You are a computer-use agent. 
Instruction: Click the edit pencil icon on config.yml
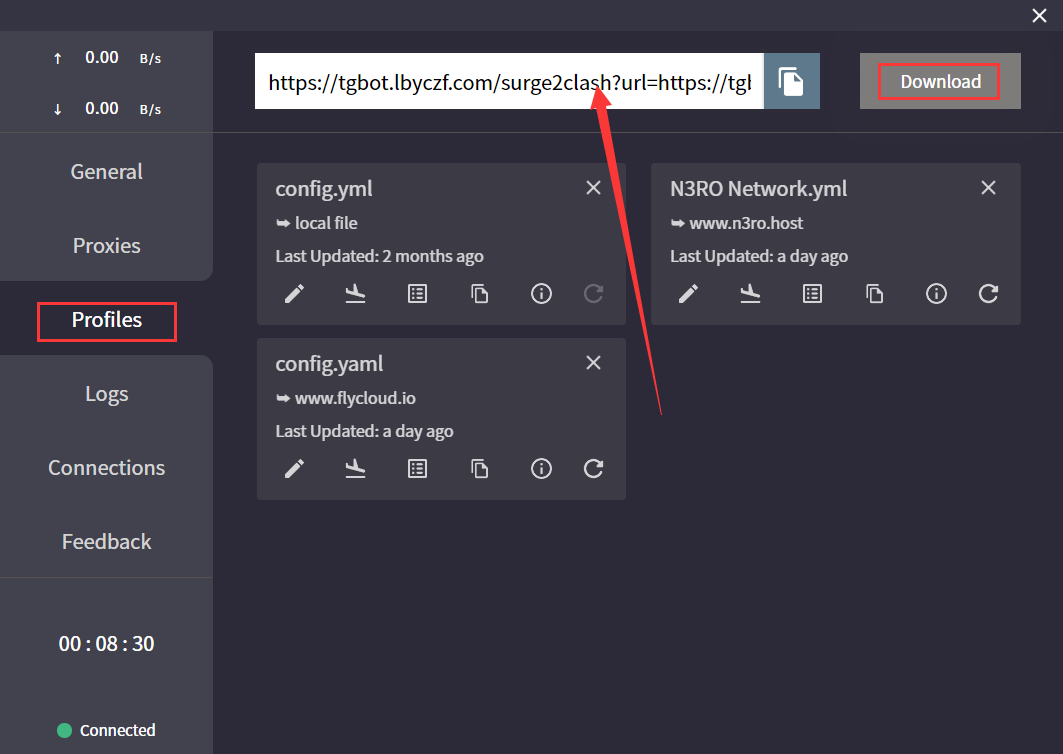[x=294, y=294]
